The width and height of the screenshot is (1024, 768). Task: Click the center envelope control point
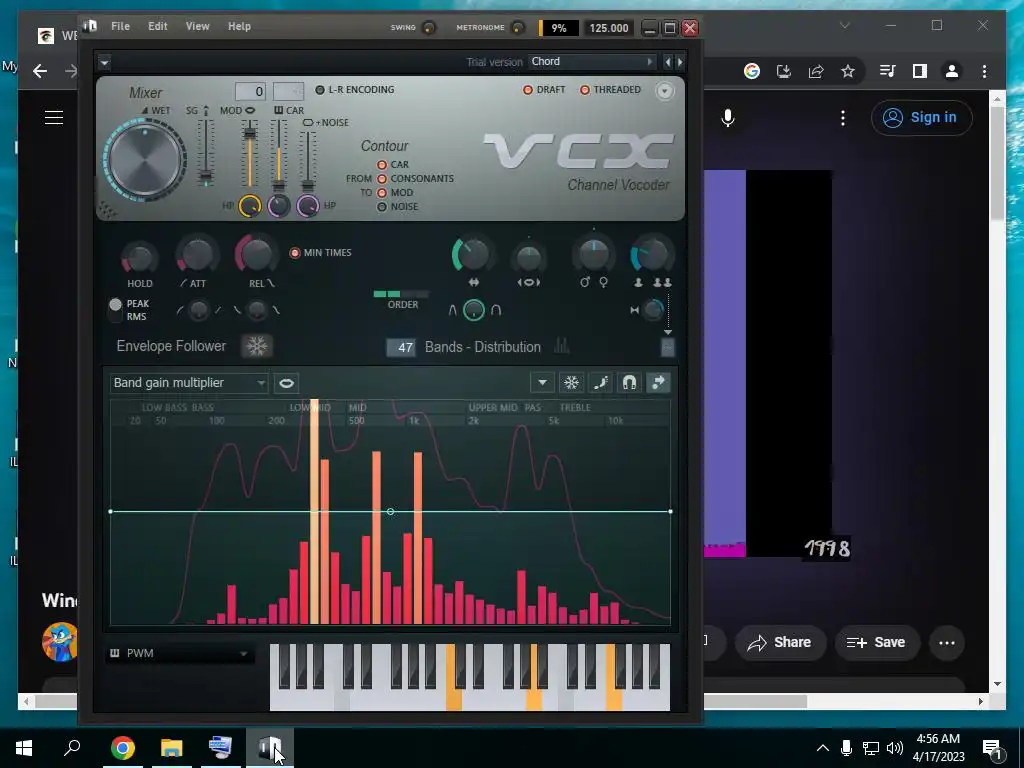click(x=391, y=511)
